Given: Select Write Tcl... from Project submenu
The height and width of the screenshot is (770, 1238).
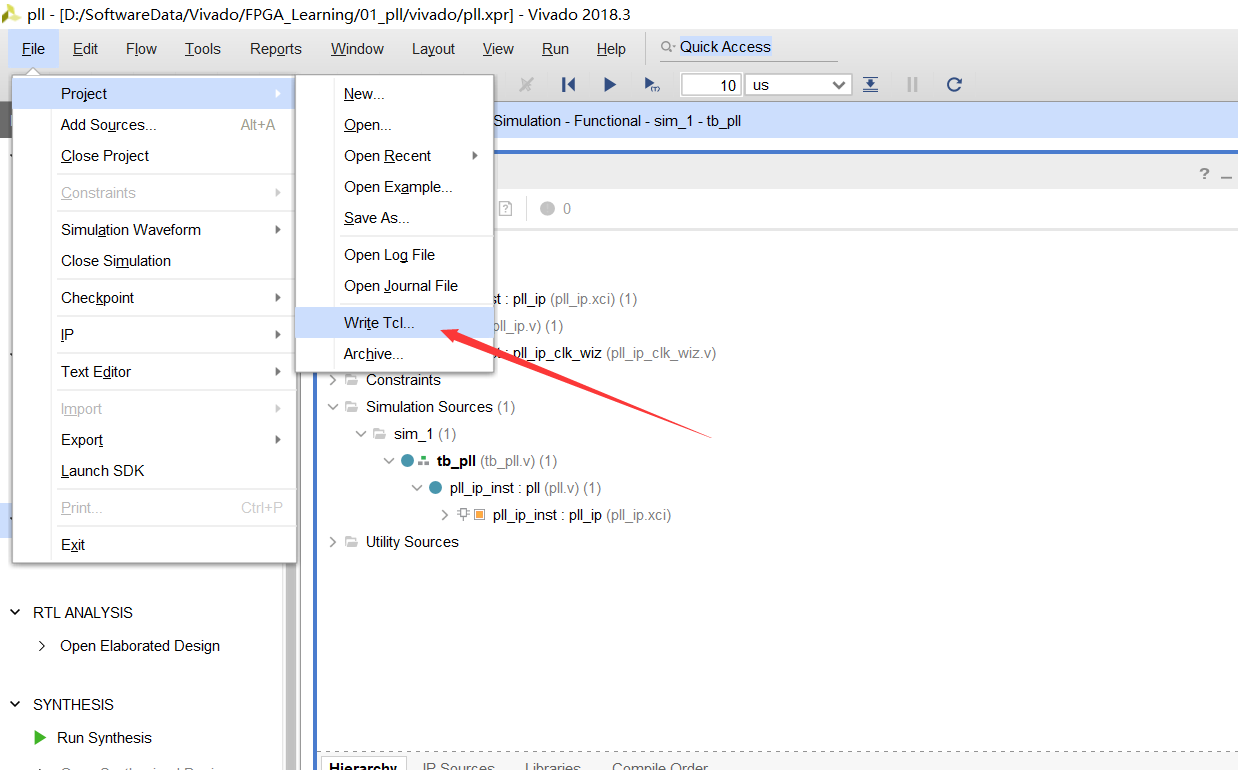Looking at the screenshot, I should coord(379,323).
